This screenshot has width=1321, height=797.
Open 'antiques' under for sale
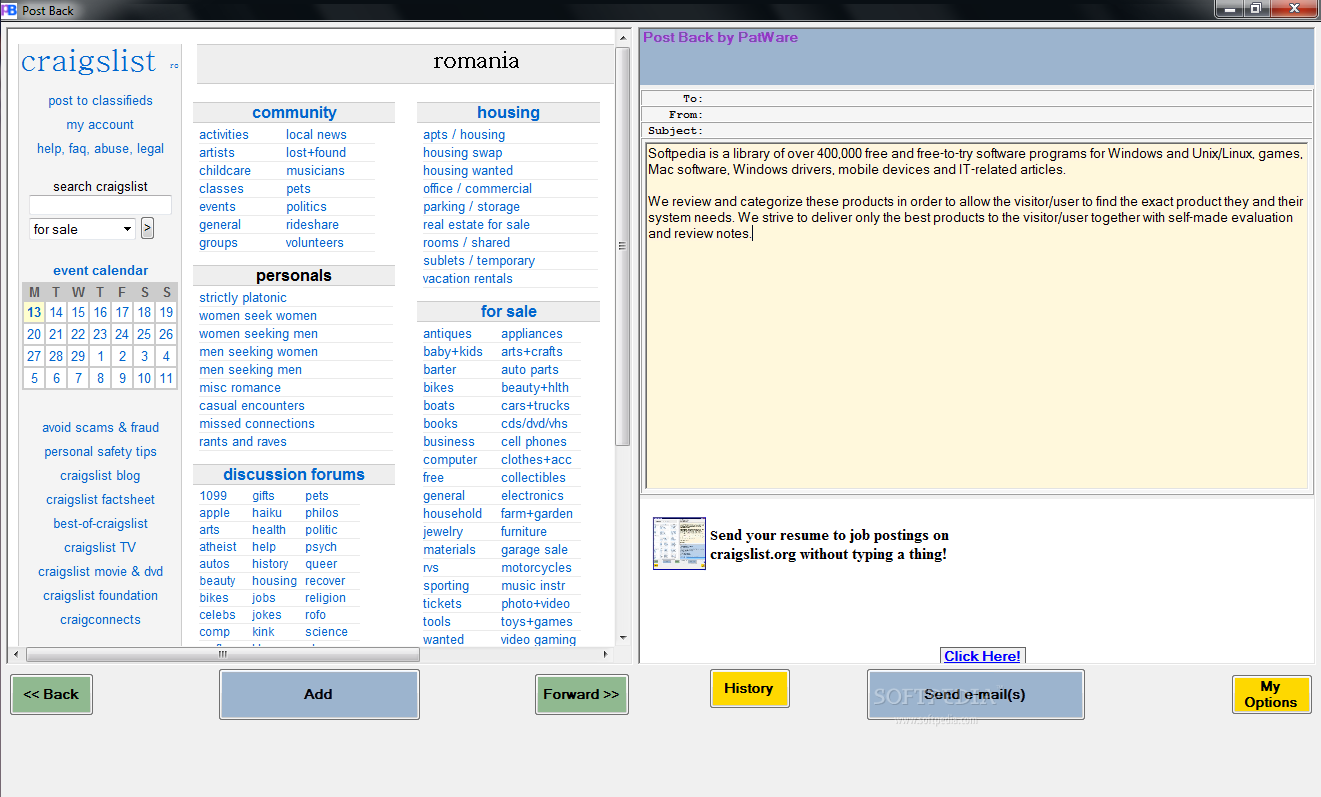[x=447, y=333]
